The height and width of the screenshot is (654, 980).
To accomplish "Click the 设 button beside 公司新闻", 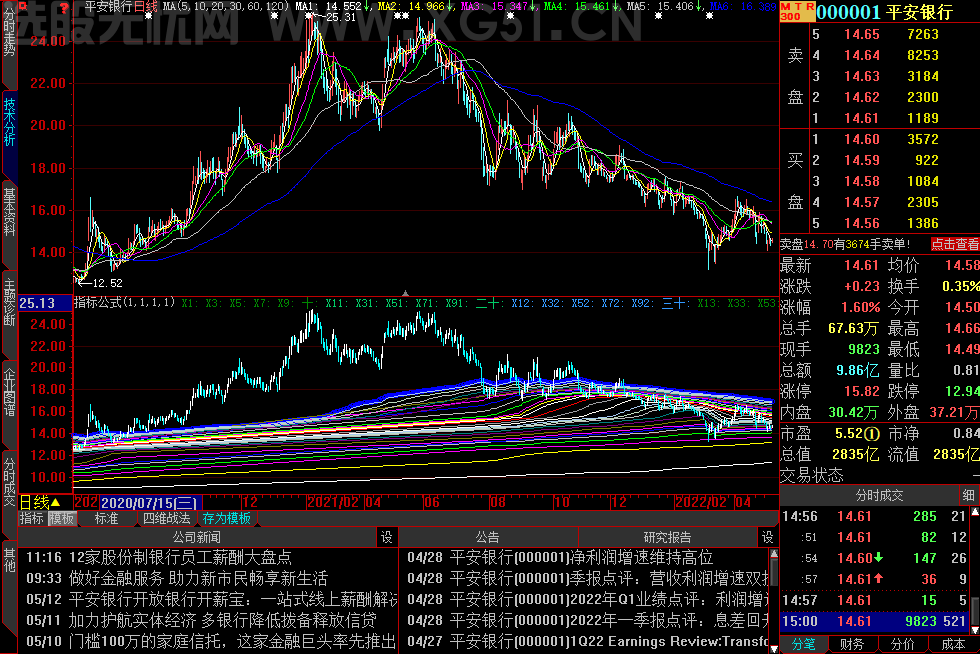I will (x=387, y=537).
